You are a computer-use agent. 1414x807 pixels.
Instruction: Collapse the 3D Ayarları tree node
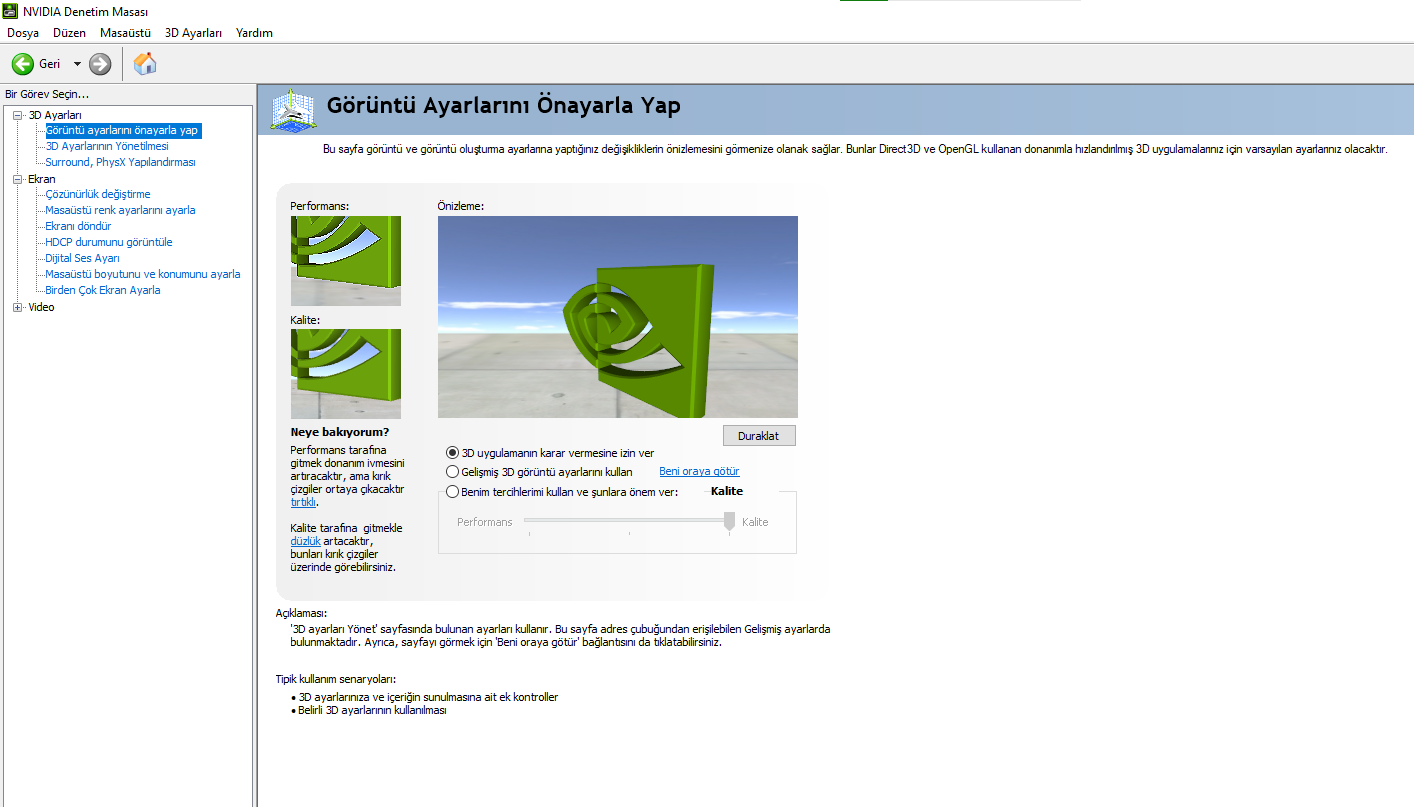click(17, 115)
